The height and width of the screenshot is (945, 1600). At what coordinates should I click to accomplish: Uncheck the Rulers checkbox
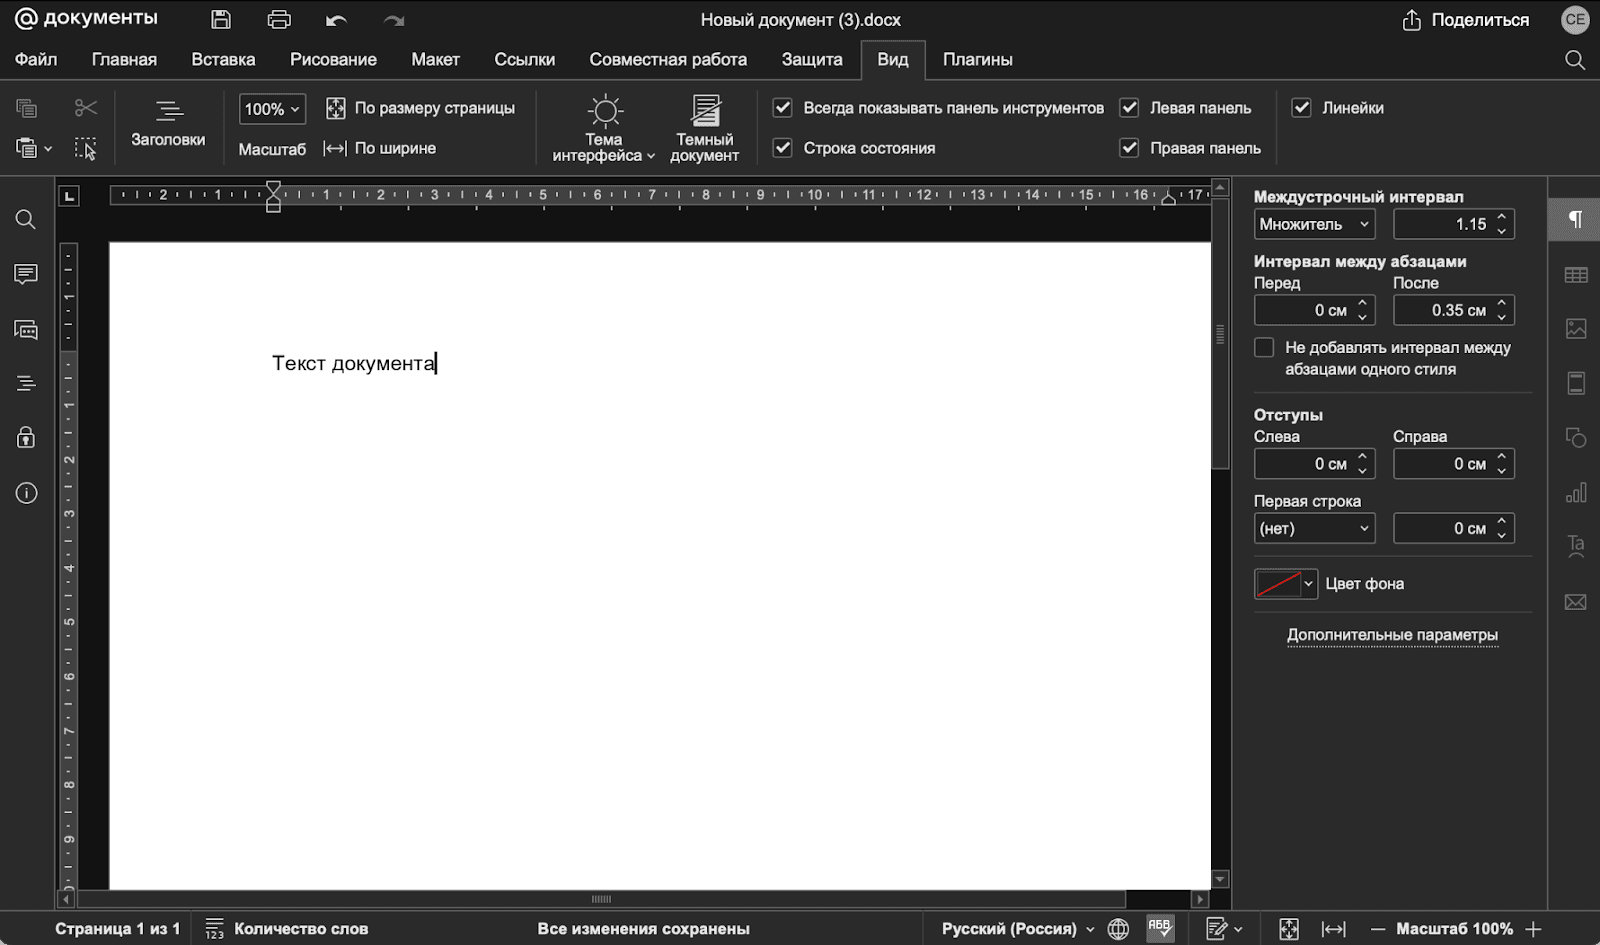(x=1301, y=108)
